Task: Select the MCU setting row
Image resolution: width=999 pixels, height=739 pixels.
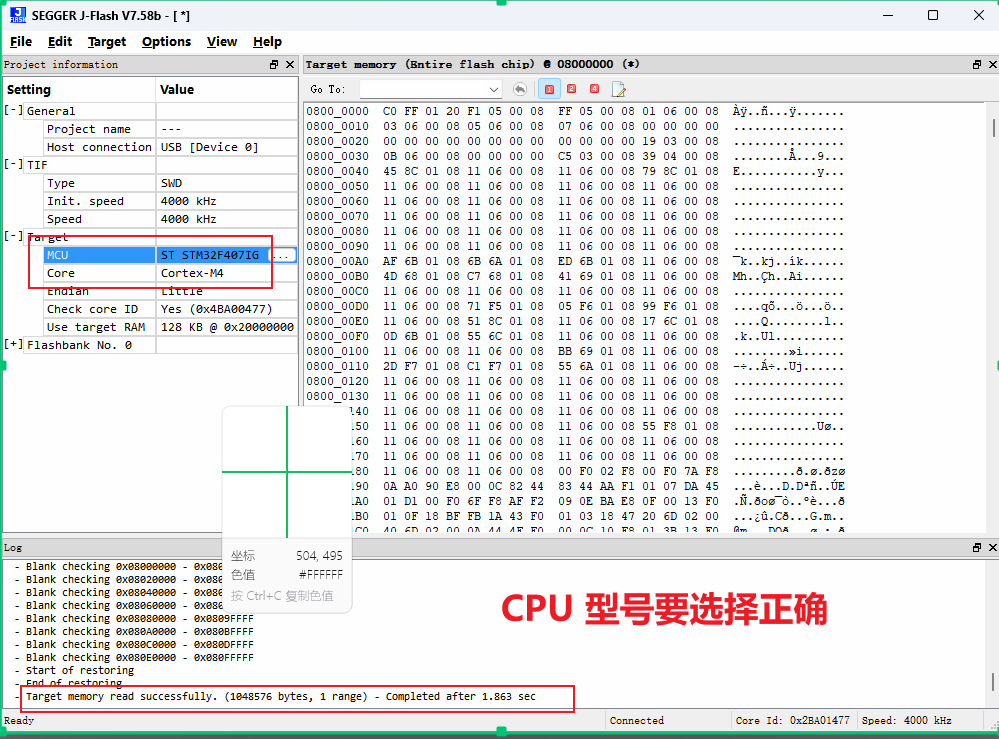Action: coord(170,255)
